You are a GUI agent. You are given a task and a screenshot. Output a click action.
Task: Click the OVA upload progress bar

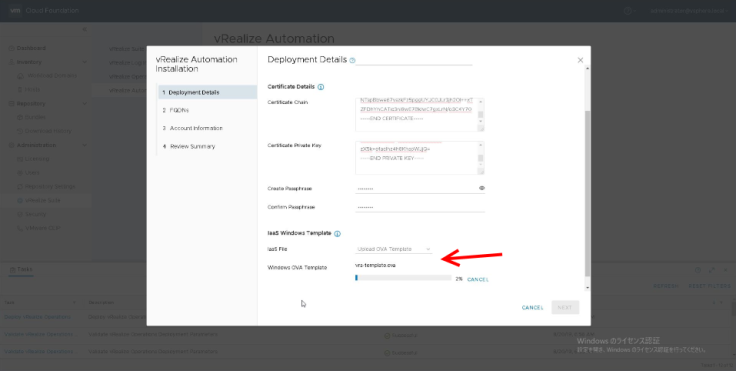coord(403,278)
